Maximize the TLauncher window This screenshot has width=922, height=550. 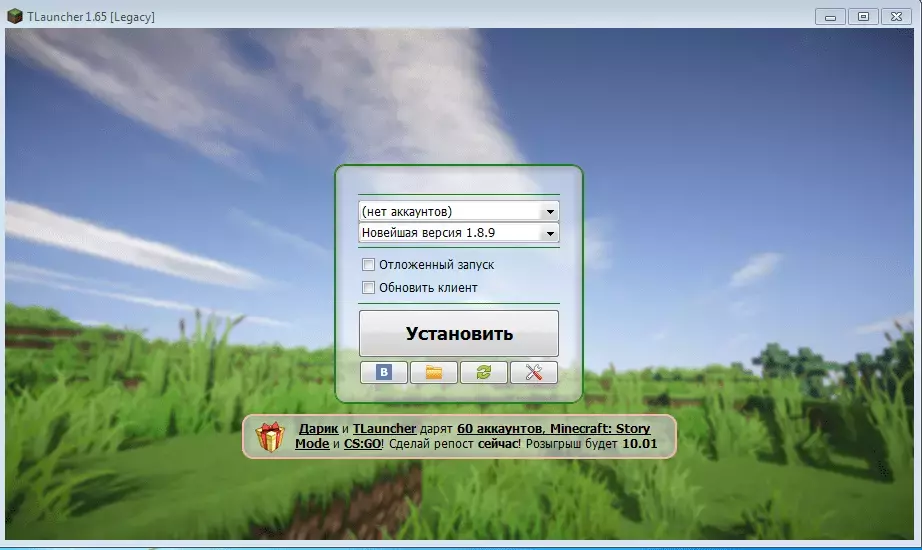pos(863,16)
